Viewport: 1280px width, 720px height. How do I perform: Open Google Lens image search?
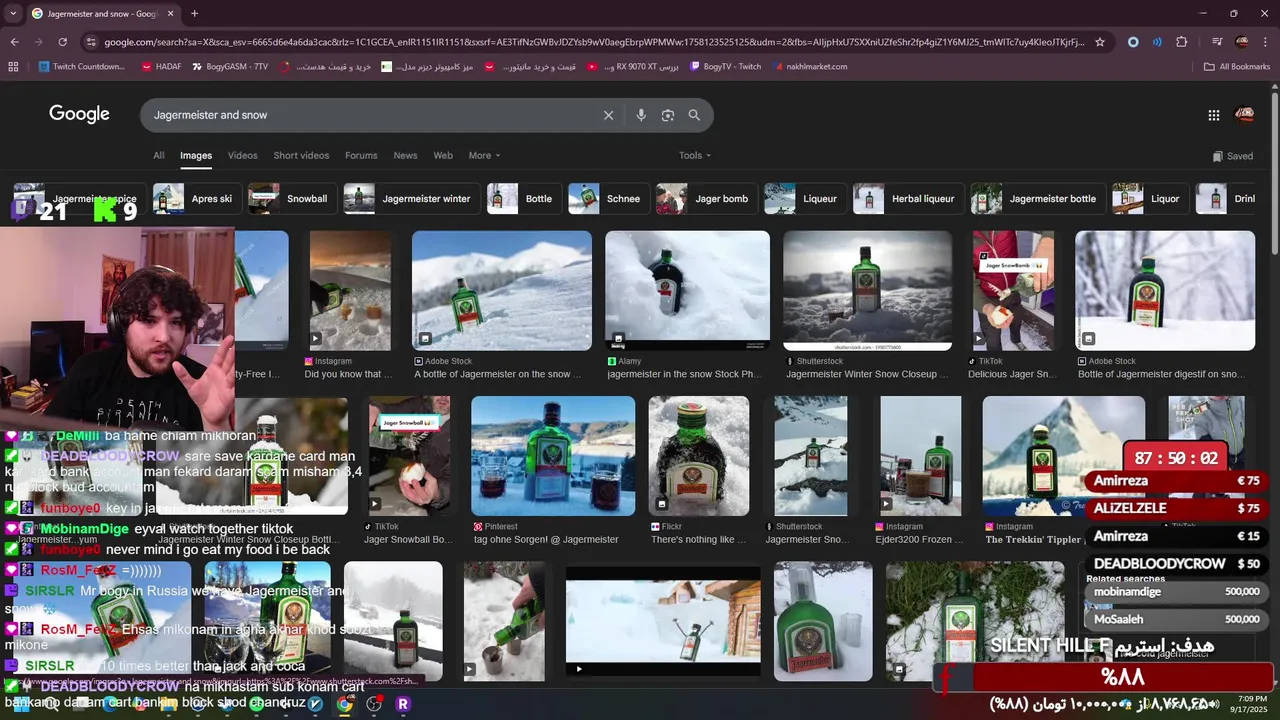point(668,115)
